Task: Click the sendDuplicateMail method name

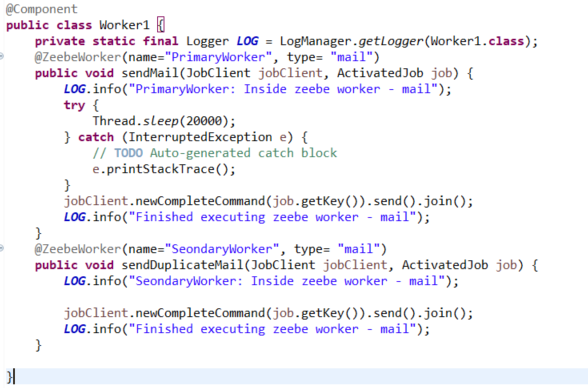Action: [x=182, y=265]
